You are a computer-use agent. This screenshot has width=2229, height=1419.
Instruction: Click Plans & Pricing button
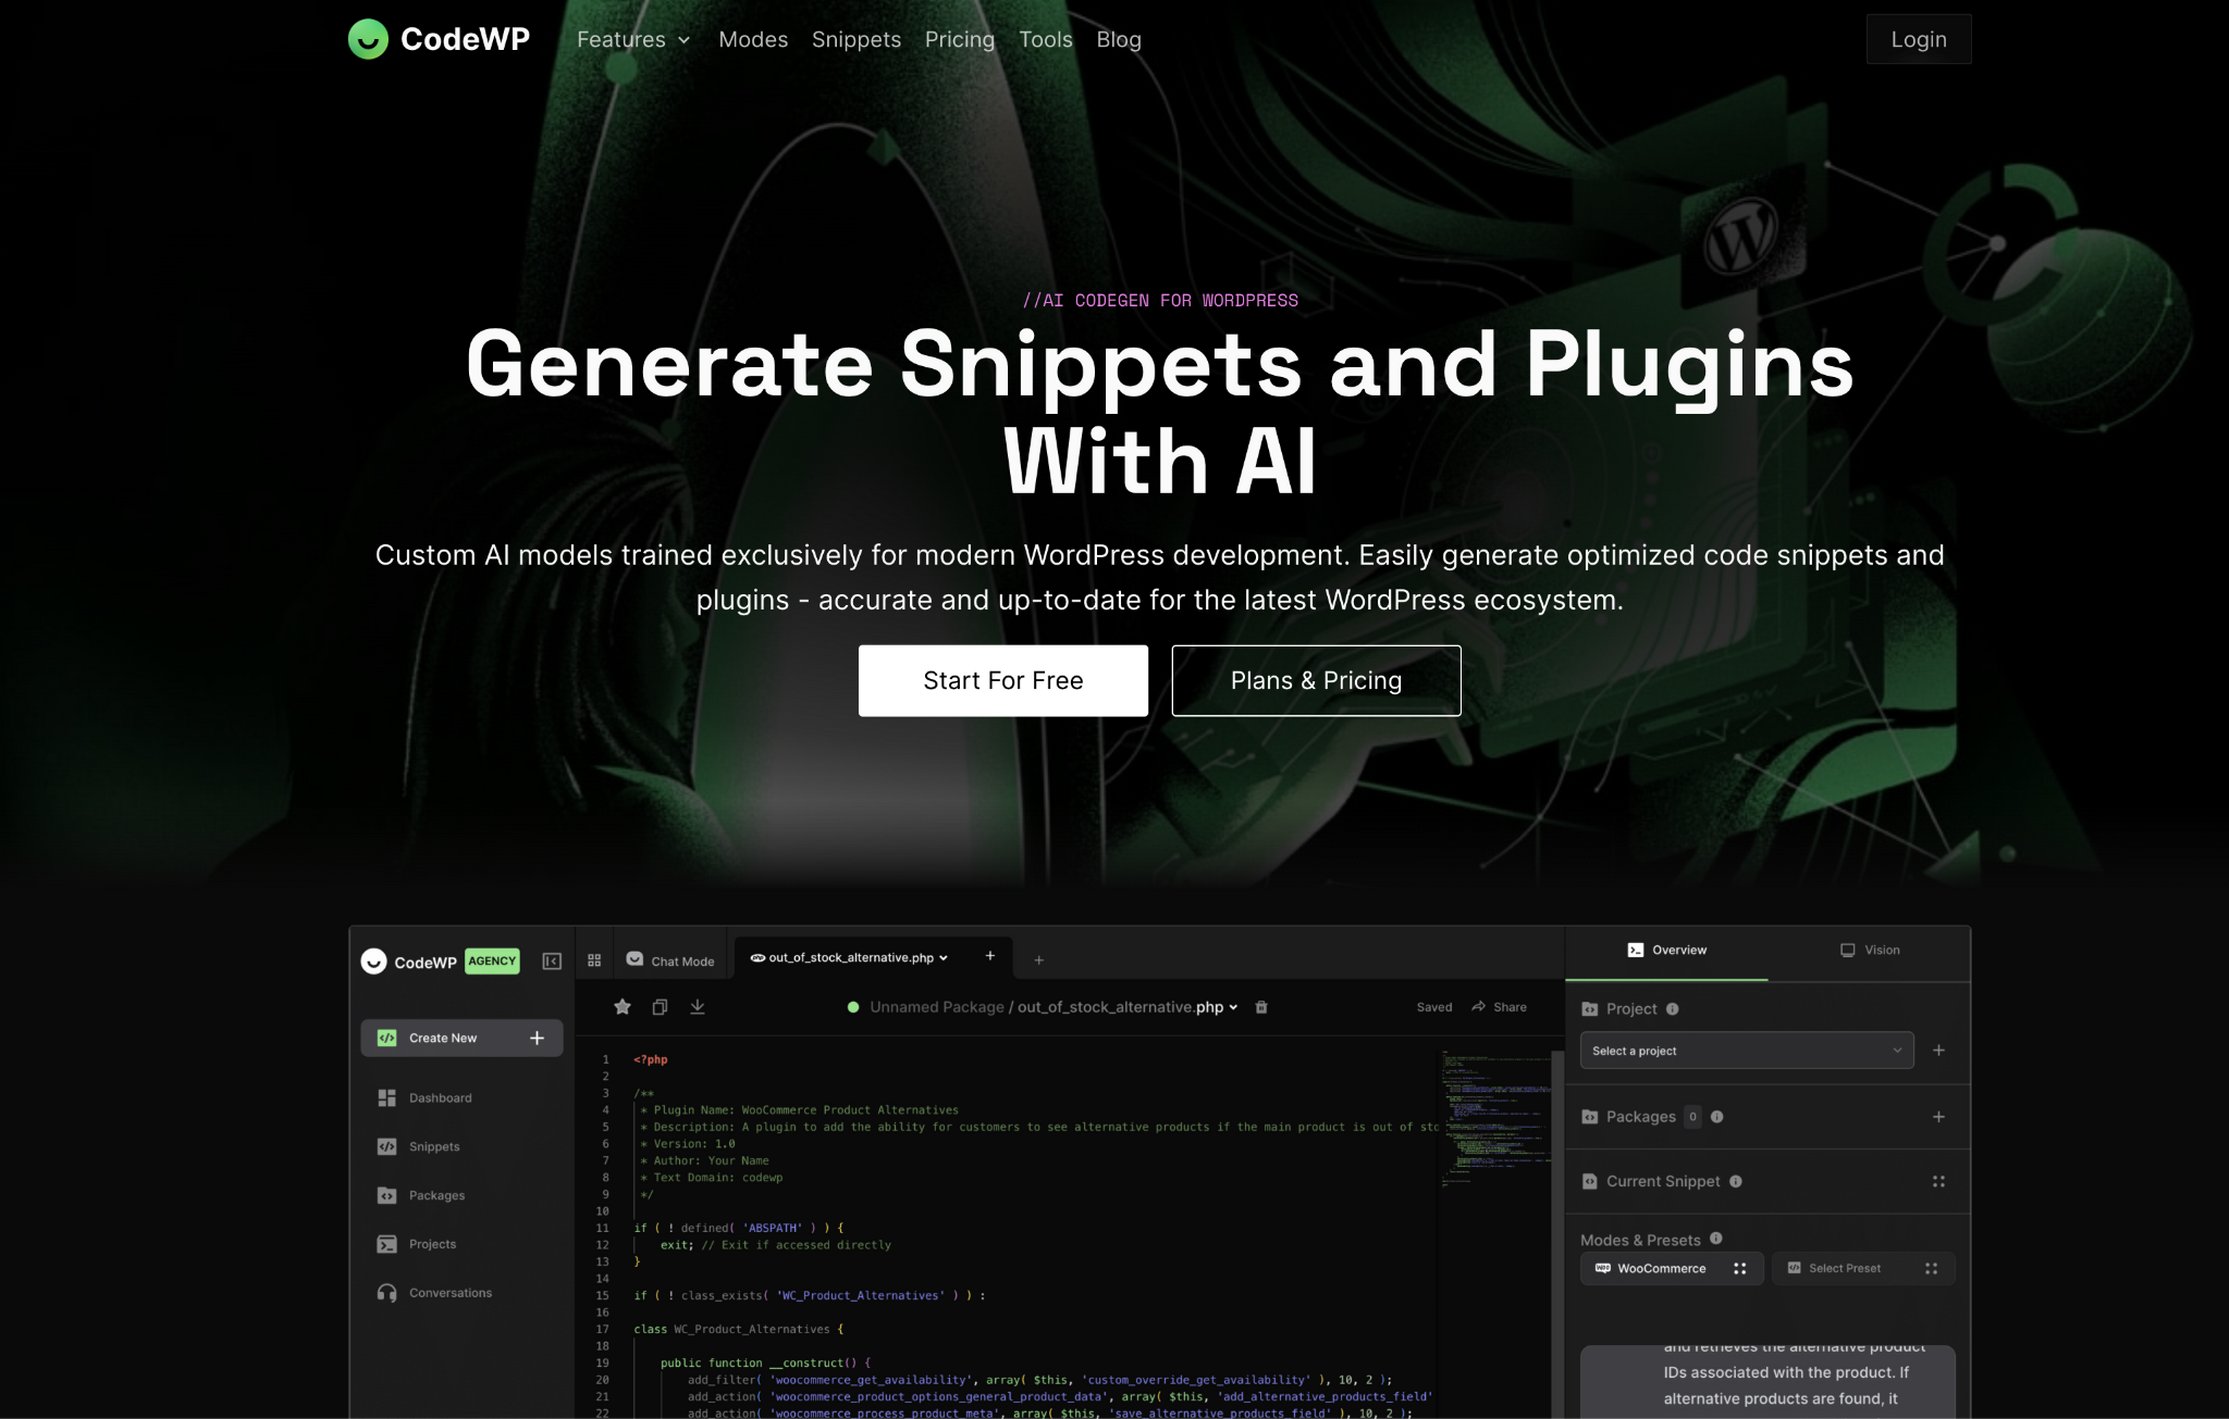point(1316,680)
